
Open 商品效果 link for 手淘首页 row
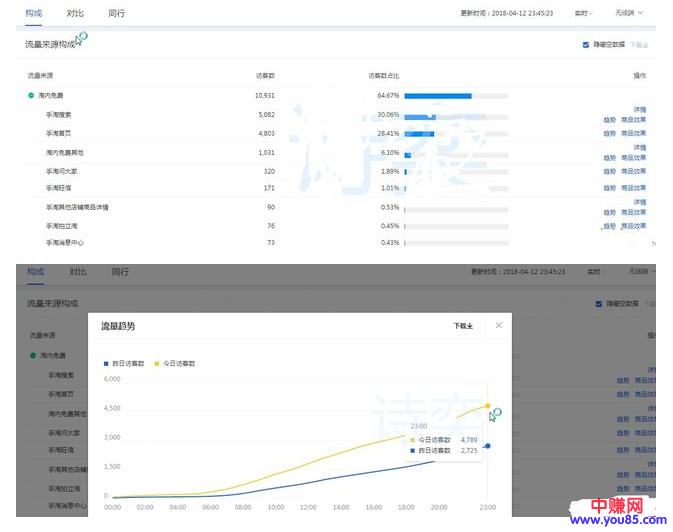(633, 138)
